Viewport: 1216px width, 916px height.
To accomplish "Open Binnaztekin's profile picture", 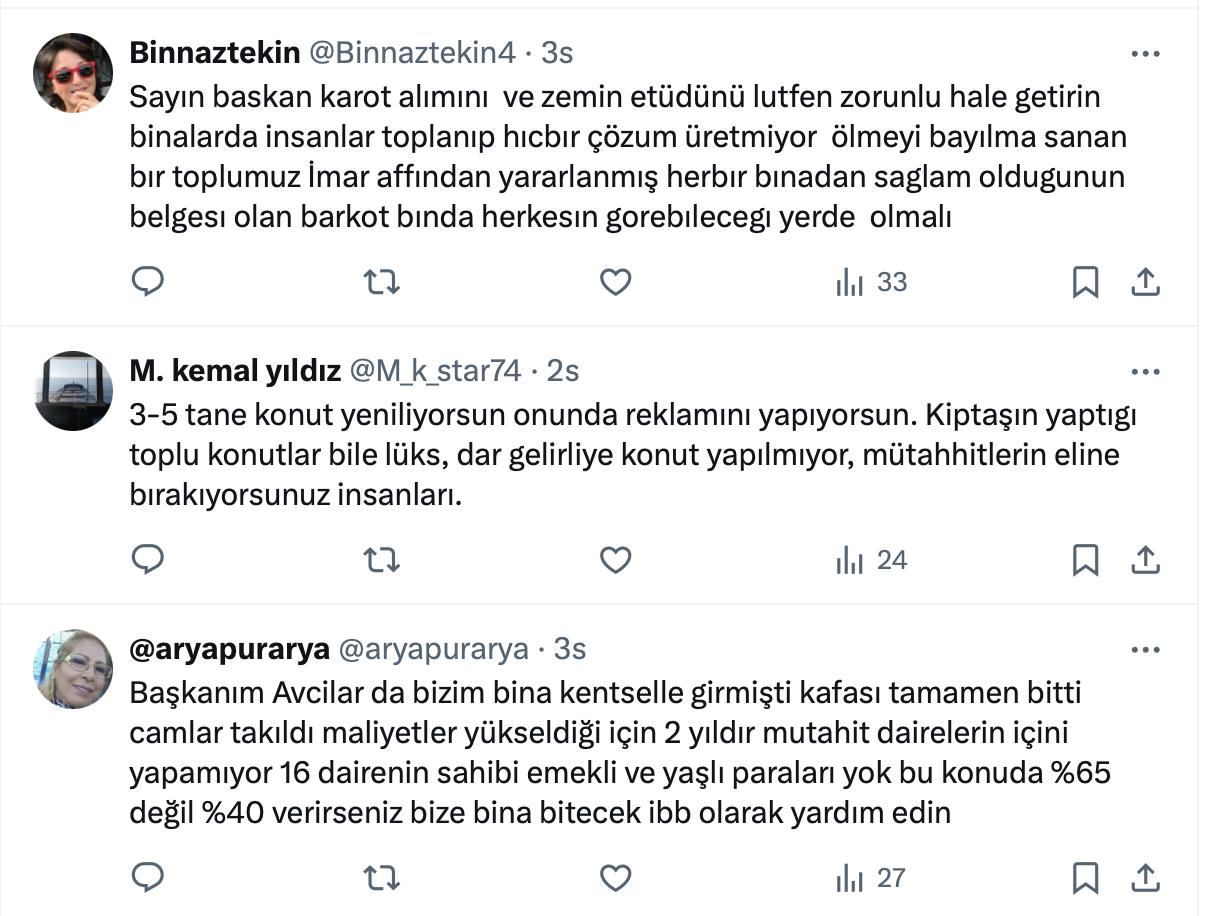I will pos(73,73).
